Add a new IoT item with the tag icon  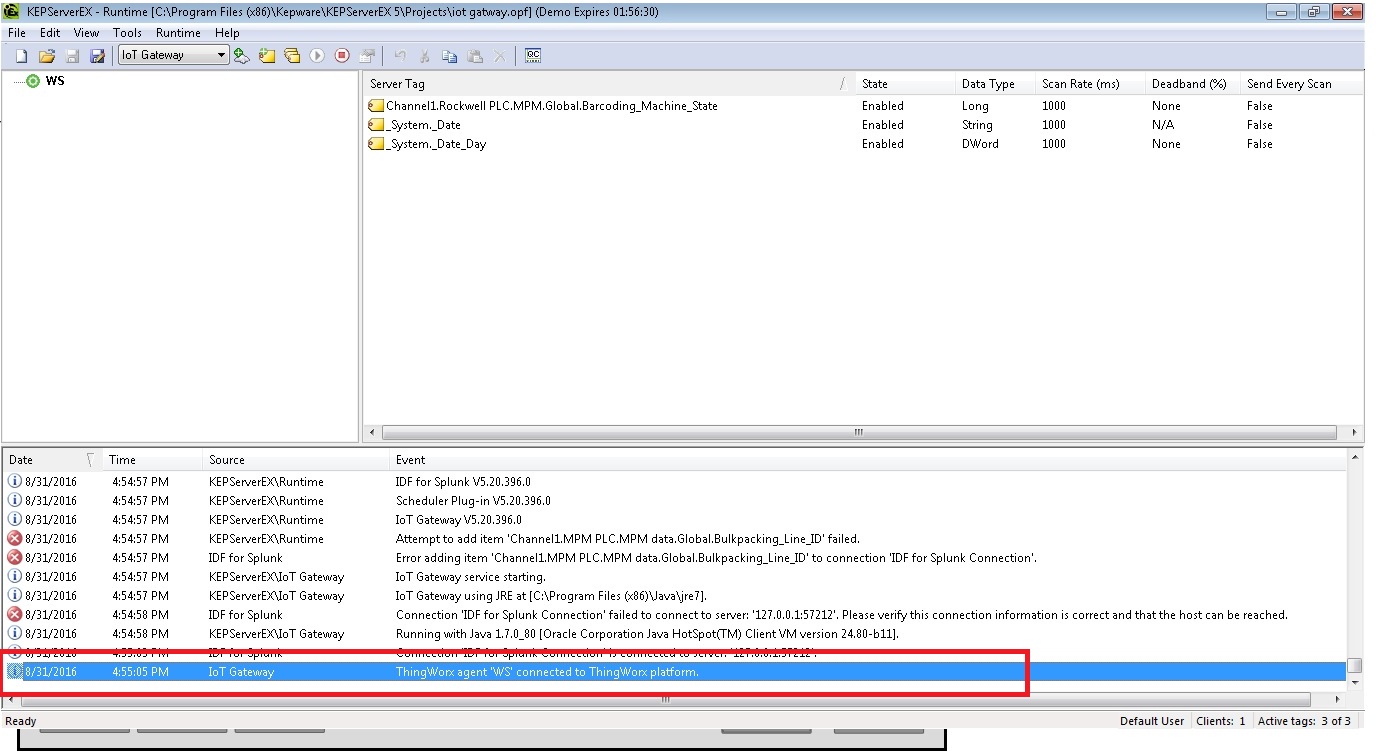(x=266, y=55)
